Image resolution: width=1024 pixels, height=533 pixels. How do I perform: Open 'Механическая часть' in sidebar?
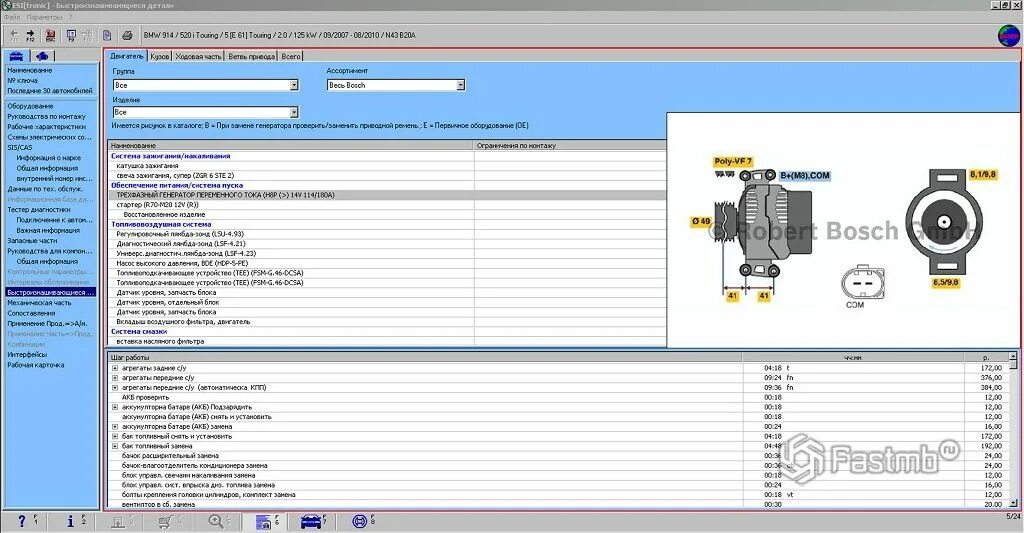[39, 303]
